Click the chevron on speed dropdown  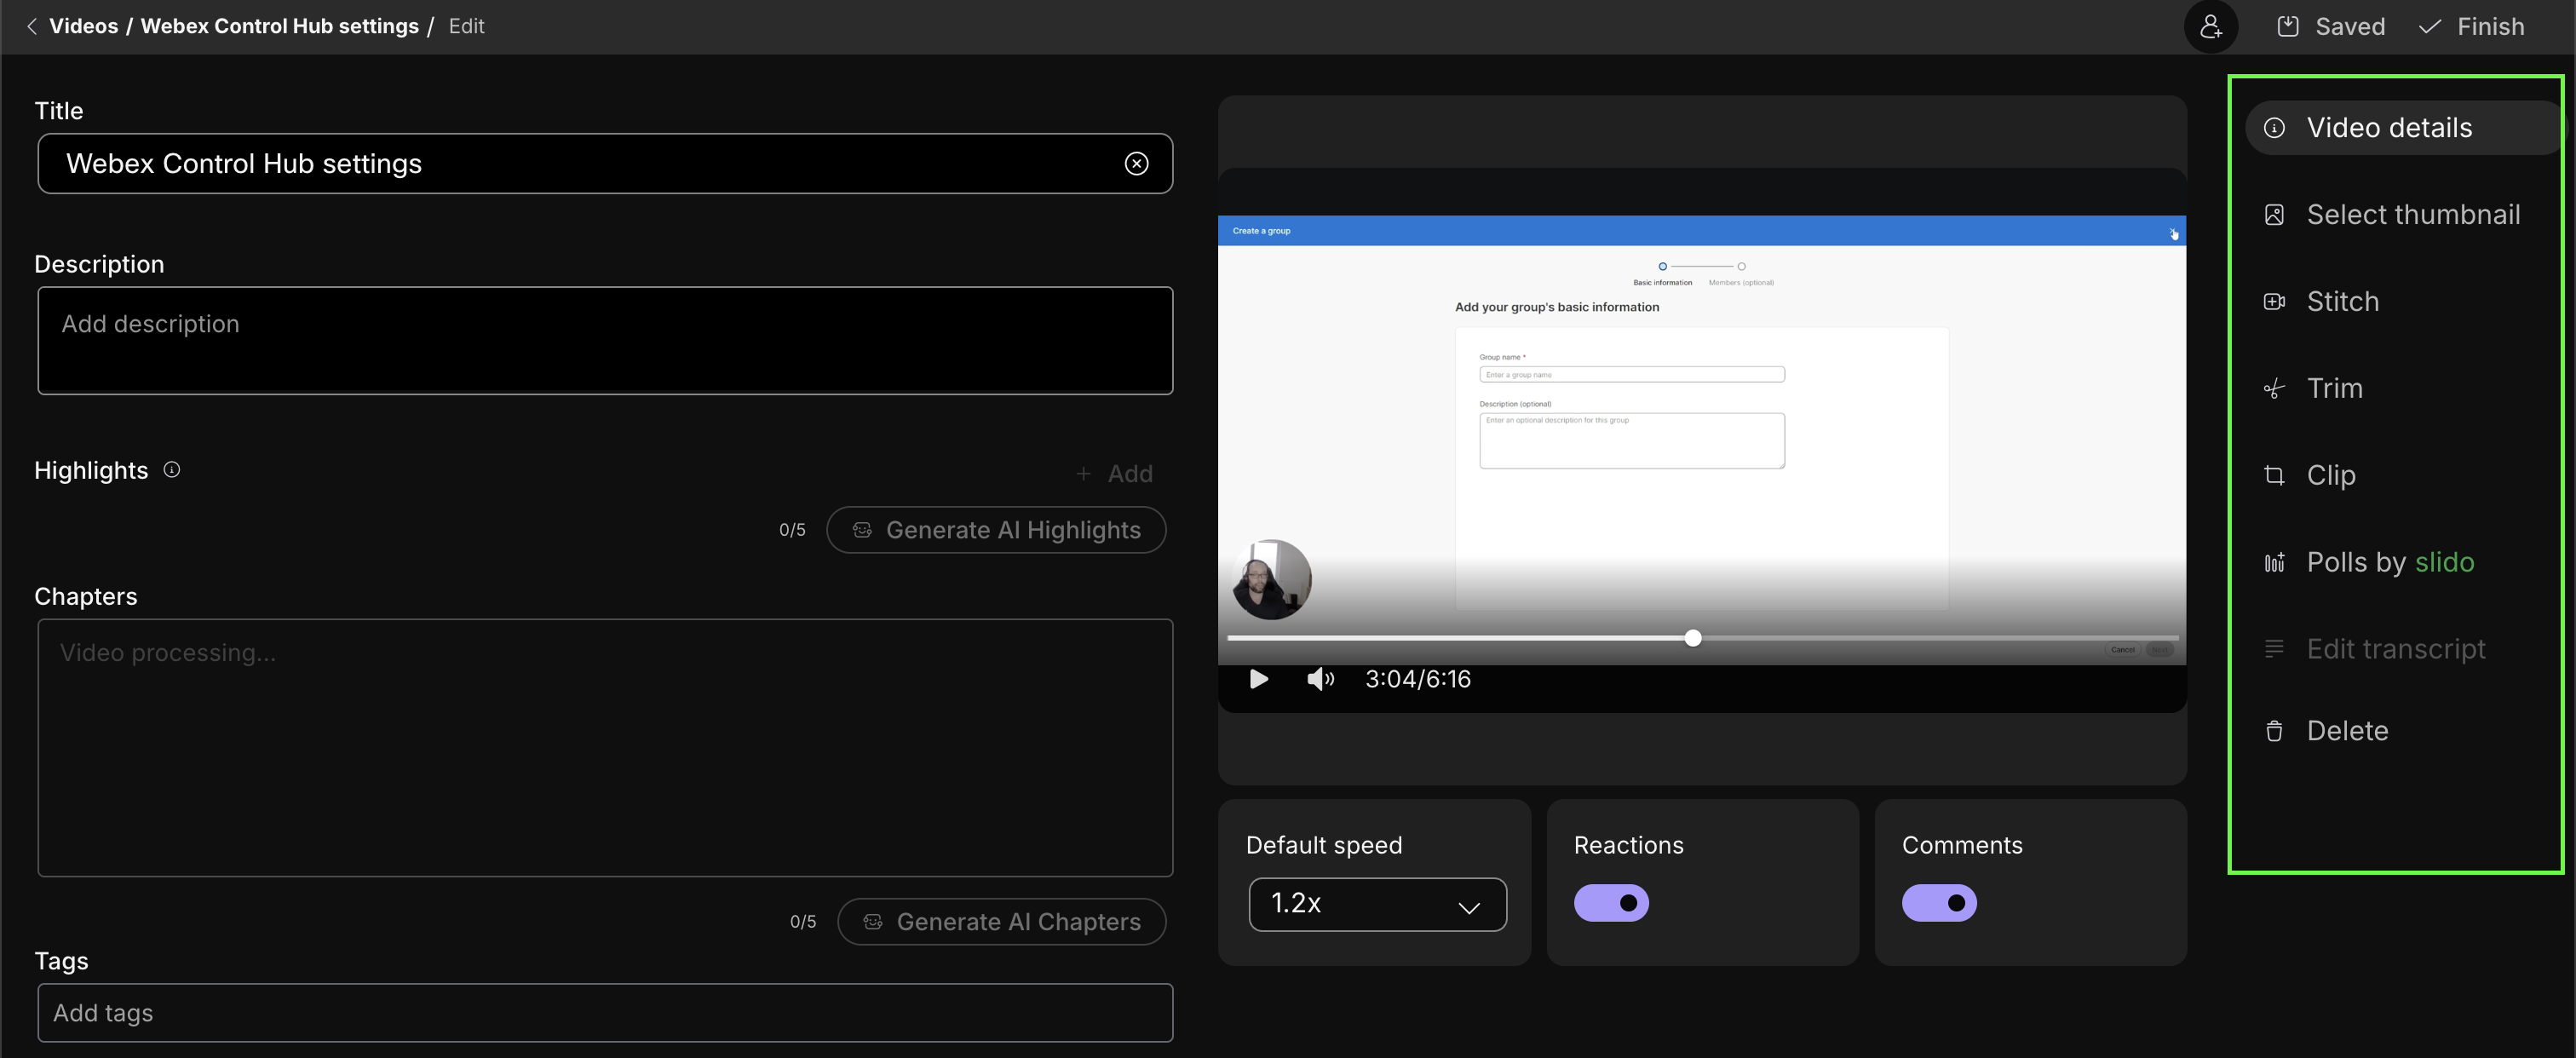(x=1468, y=907)
